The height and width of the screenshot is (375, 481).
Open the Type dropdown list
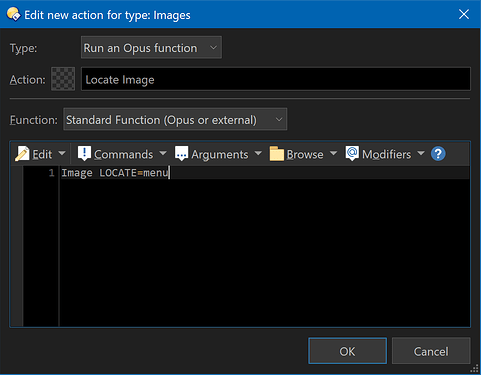pyautogui.click(x=151, y=48)
